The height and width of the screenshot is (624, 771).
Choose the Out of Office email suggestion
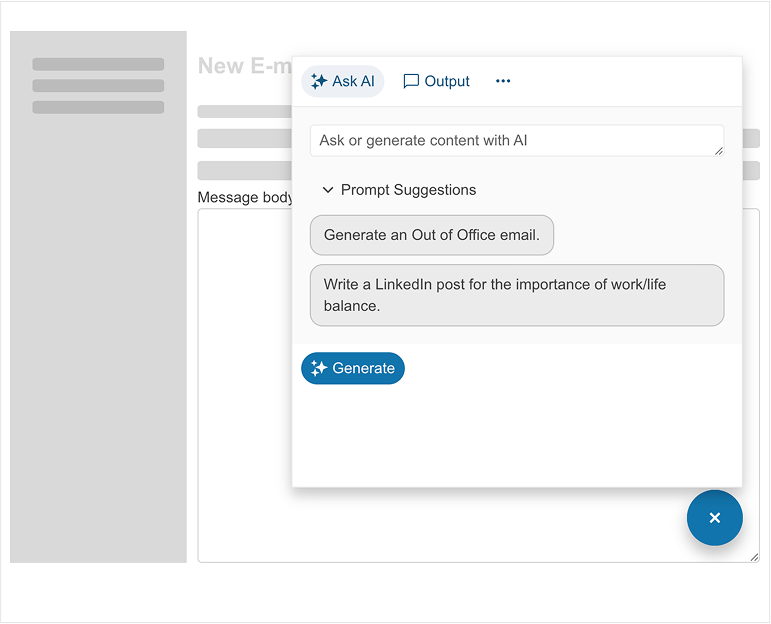pyautogui.click(x=431, y=235)
